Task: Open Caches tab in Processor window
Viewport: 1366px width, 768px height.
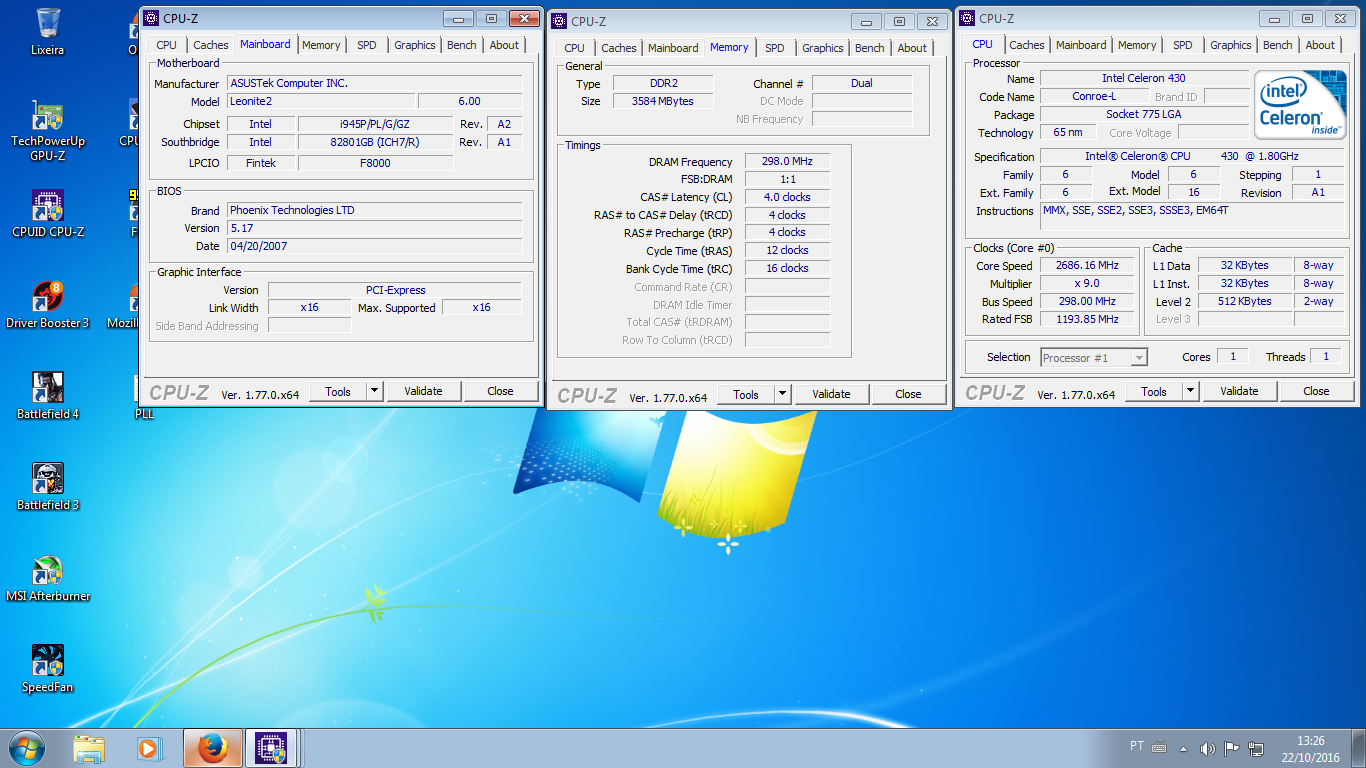Action: pos(1027,45)
